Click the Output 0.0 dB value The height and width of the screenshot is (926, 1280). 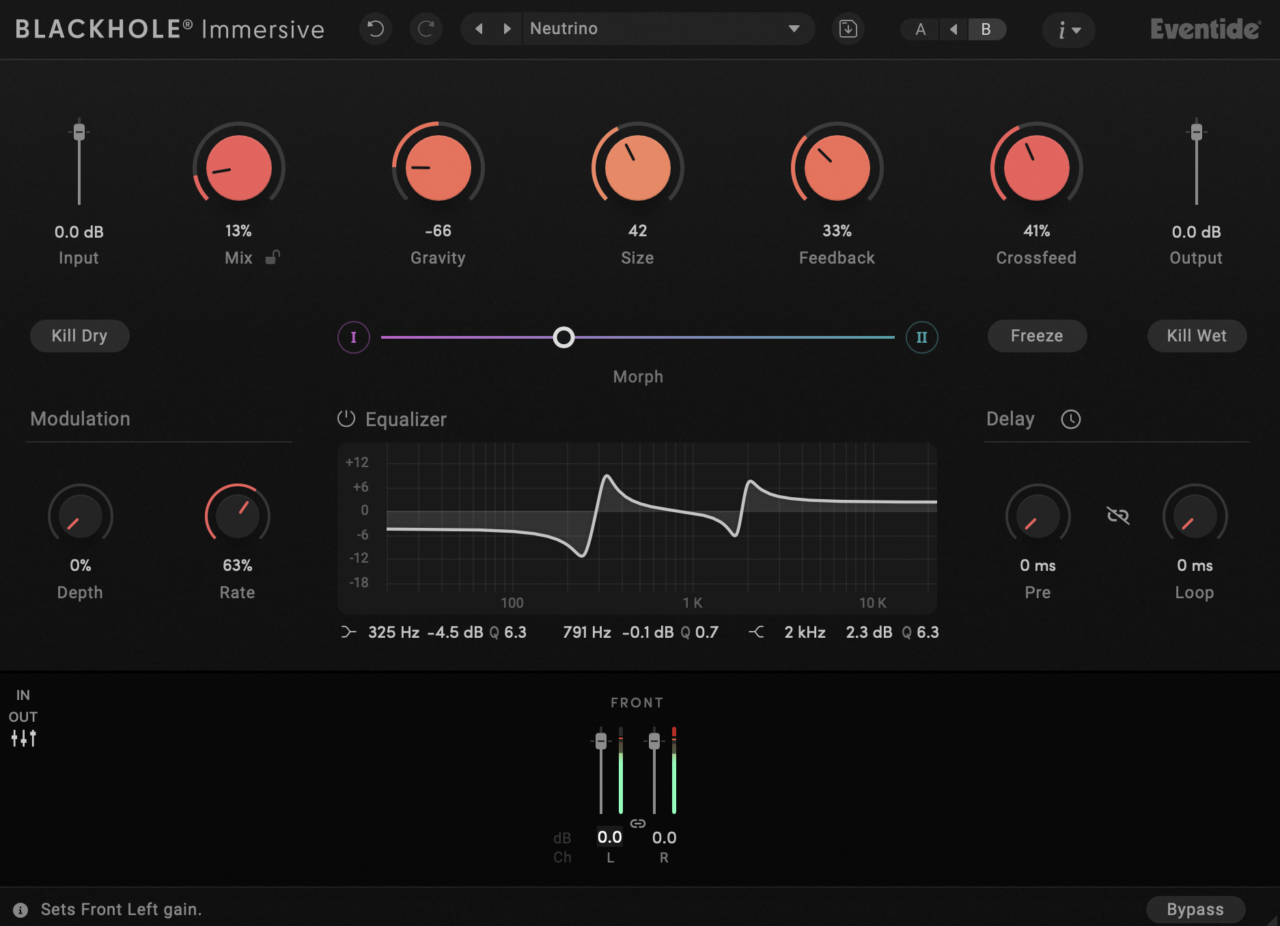point(1196,232)
